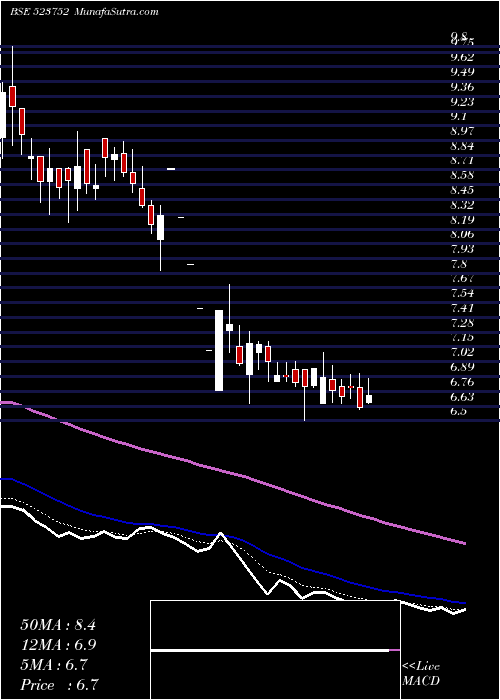Select the 8.06 price axis label
The image size is (500, 700).
(462, 234)
